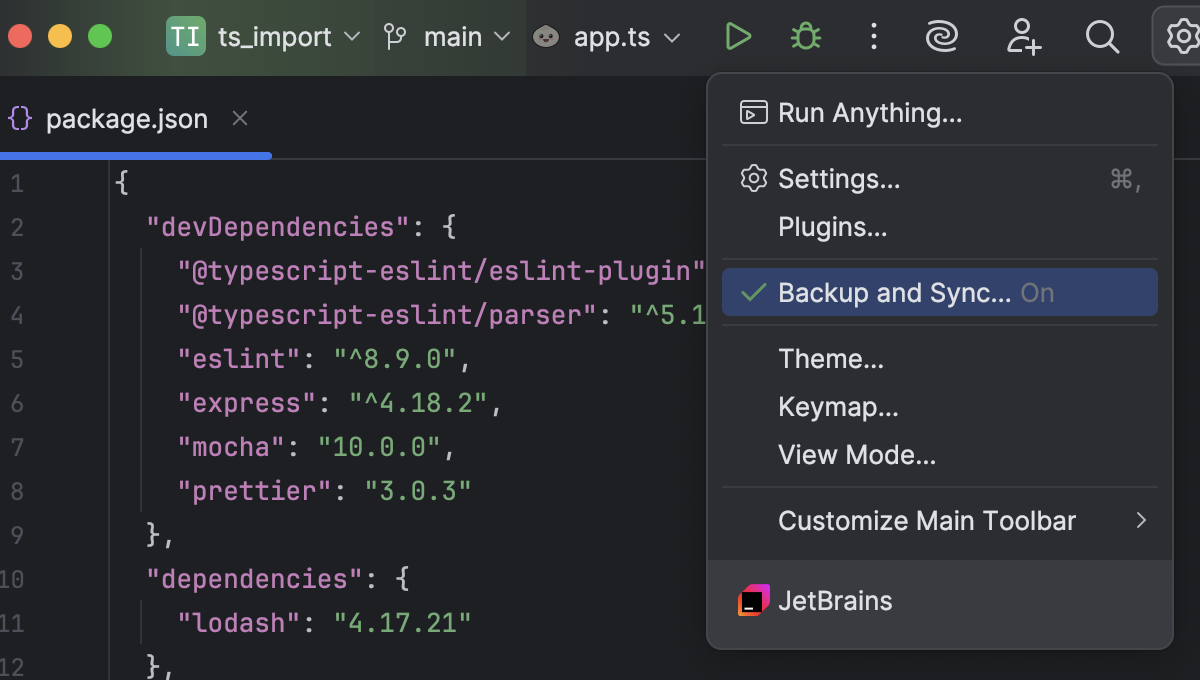Click the Run Anything terminal icon

point(753,113)
